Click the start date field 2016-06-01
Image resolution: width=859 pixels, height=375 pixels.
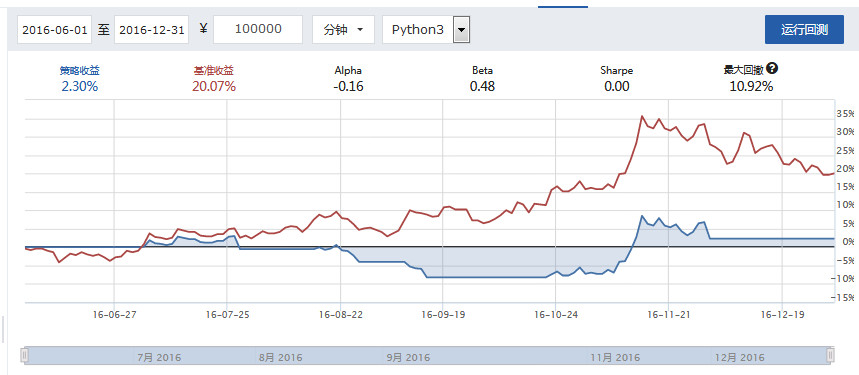55,30
